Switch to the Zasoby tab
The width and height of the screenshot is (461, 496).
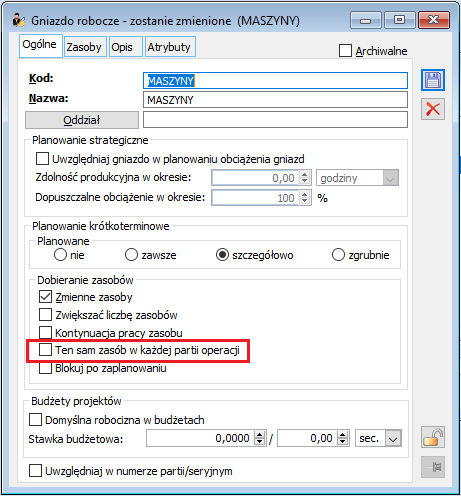click(84, 47)
